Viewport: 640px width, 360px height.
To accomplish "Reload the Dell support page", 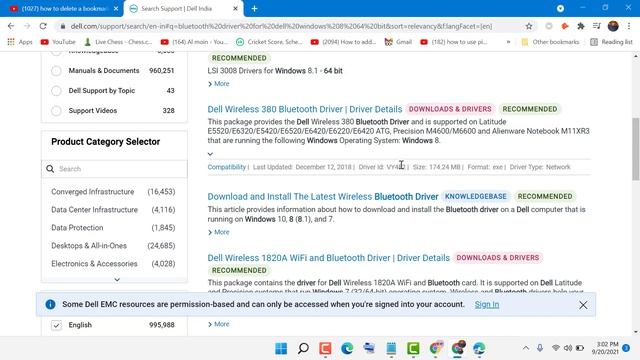I will tap(43, 26).
